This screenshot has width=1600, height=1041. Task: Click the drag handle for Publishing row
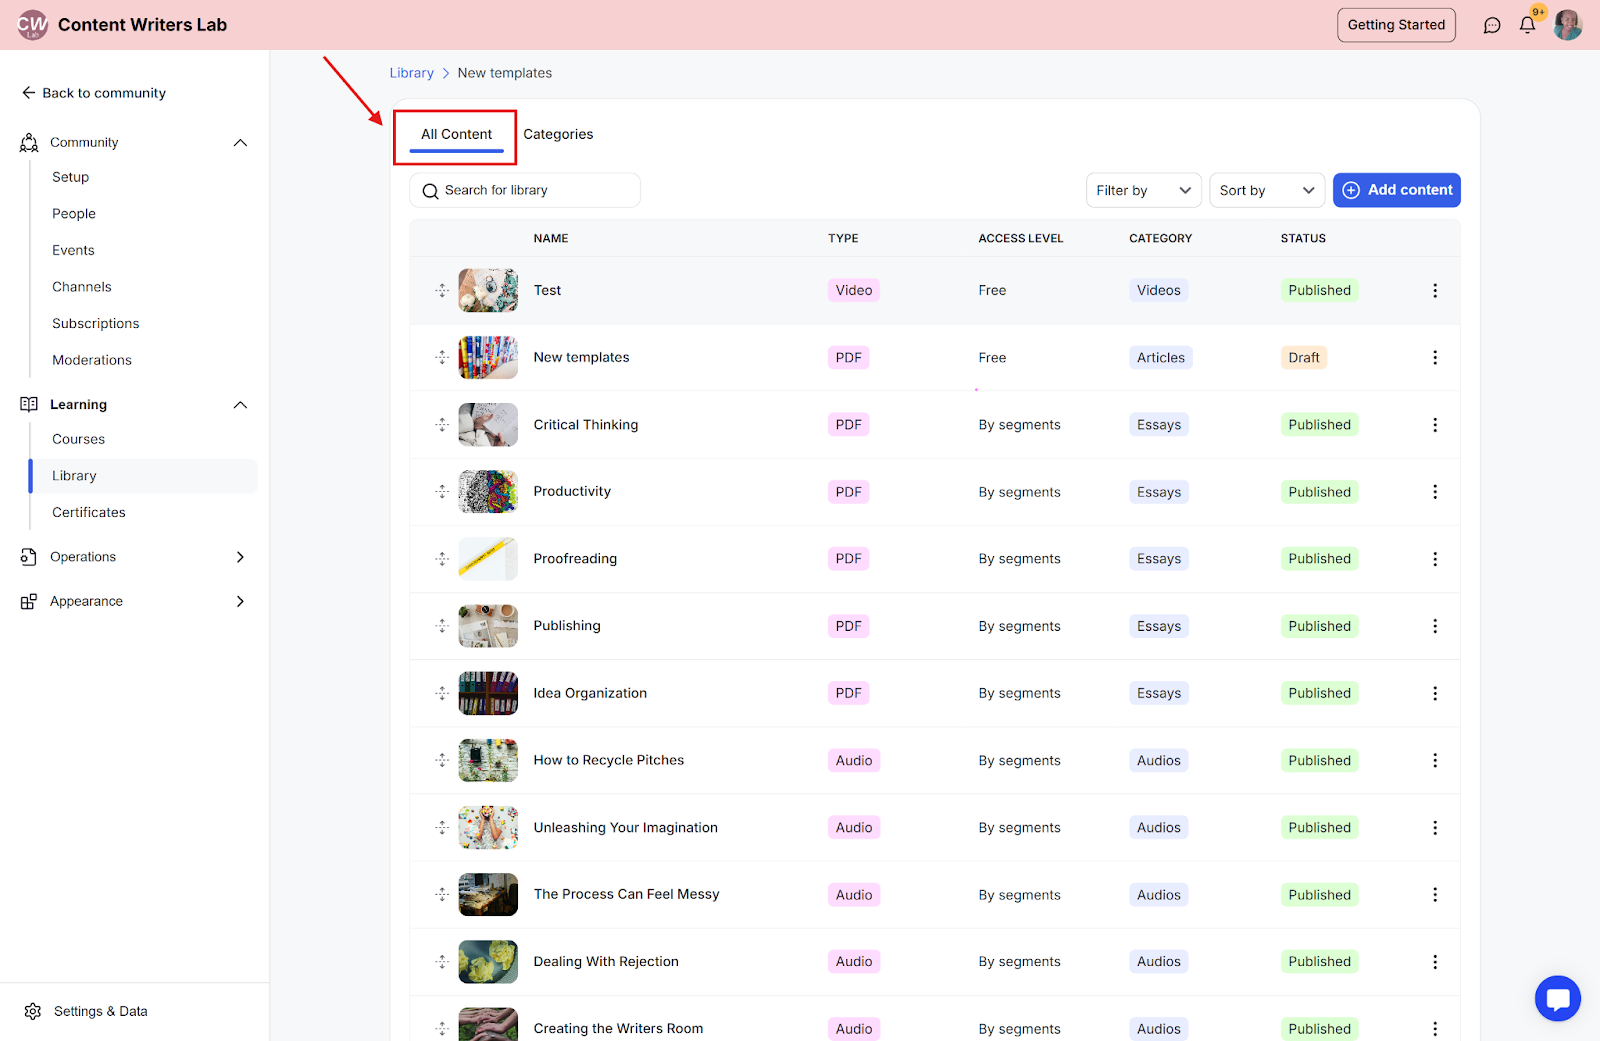coord(442,626)
